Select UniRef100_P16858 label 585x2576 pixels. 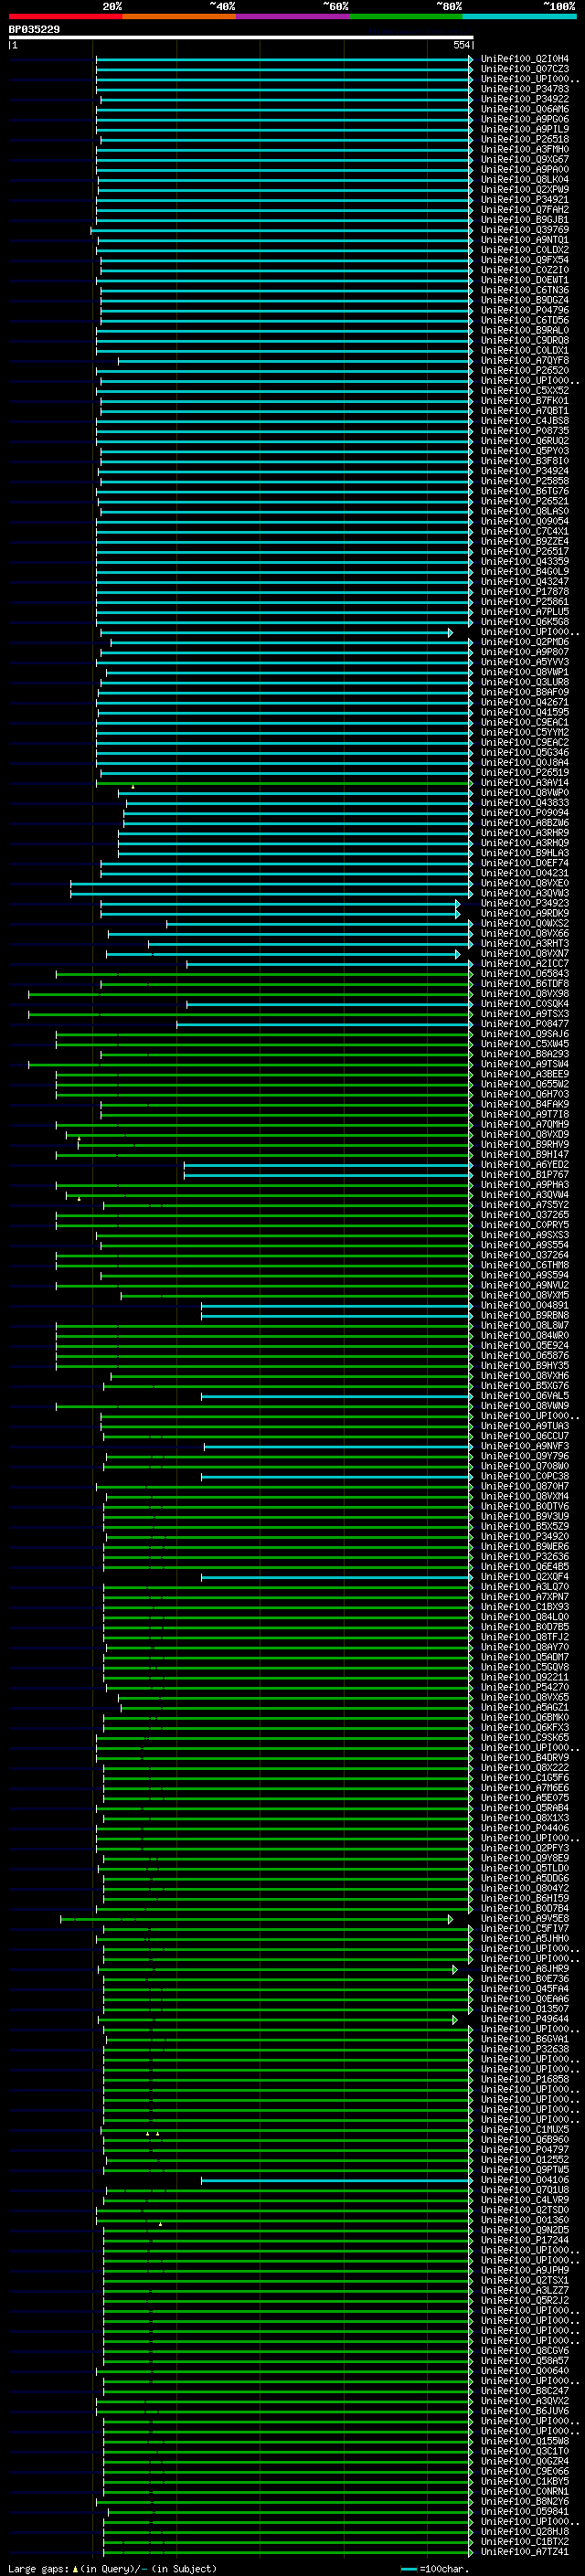(x=525, y=2080)
